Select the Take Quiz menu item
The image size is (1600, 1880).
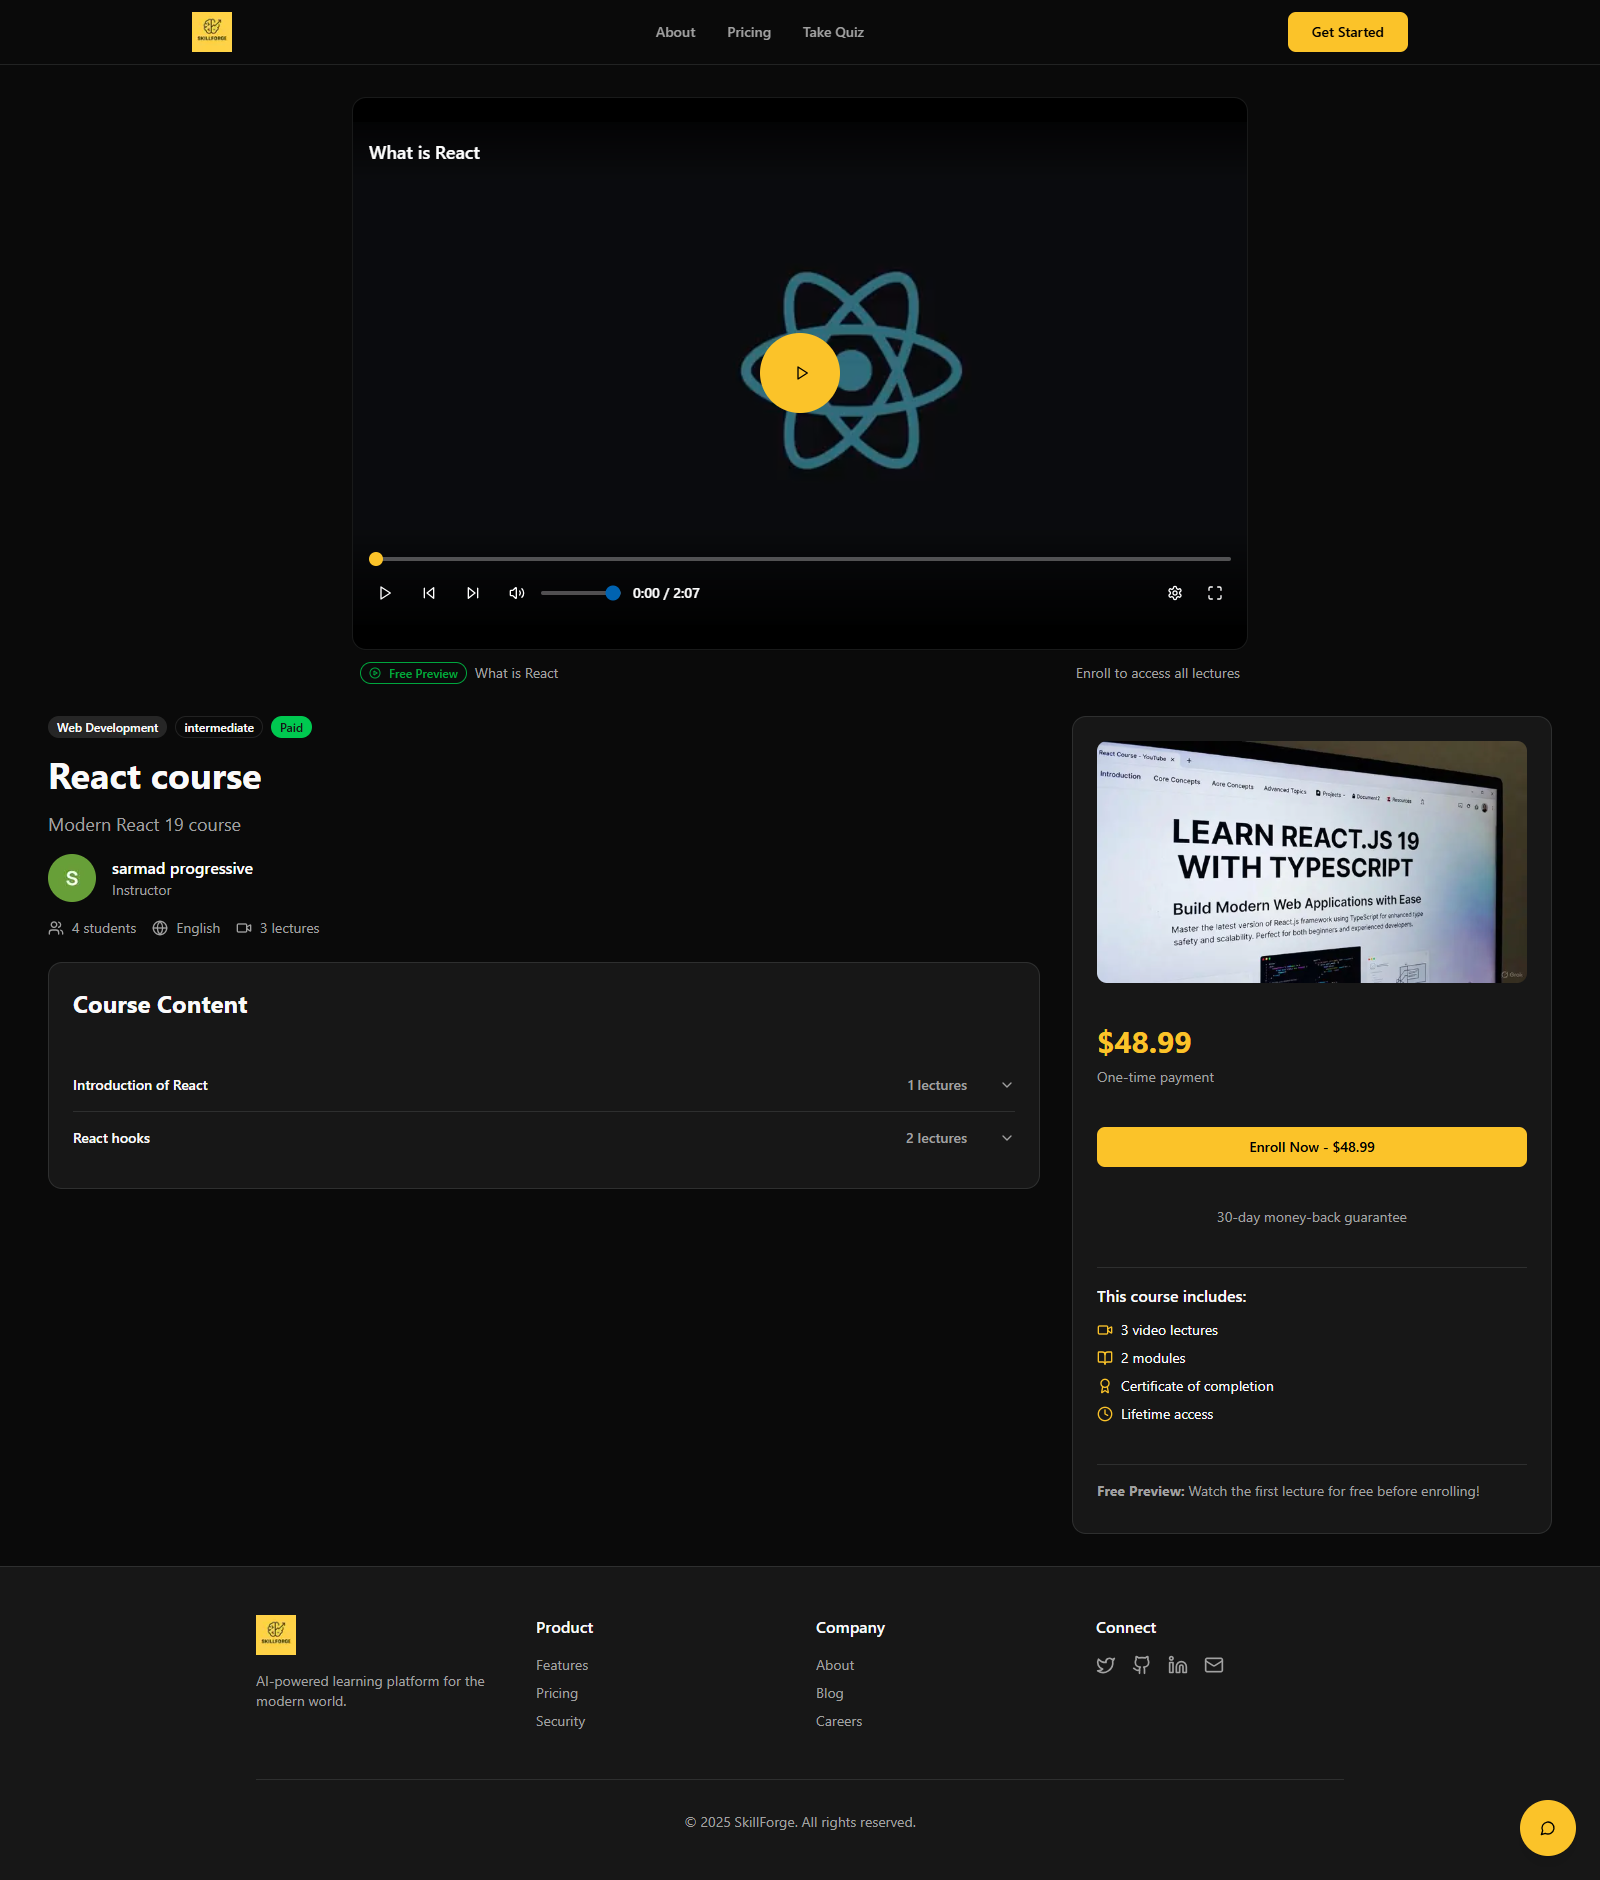click(x=832, y=32)
